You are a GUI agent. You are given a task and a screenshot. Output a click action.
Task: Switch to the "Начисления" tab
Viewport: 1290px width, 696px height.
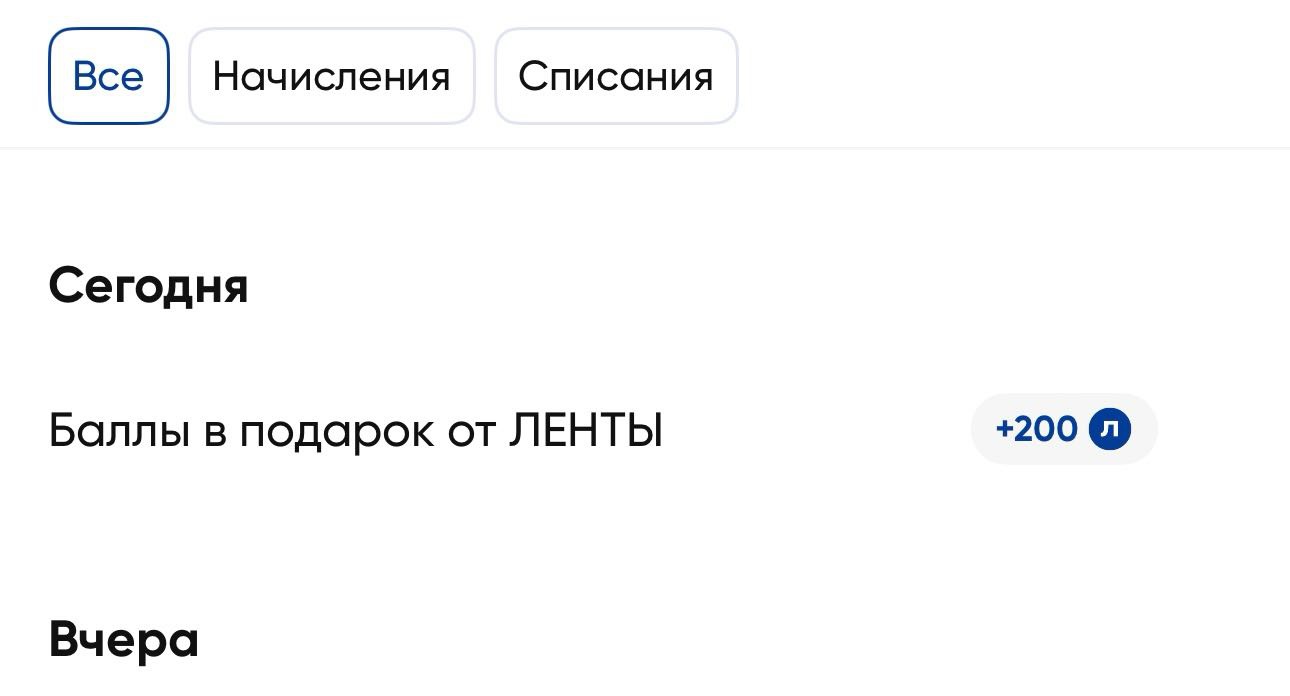pyautogui.click(x=331, y=76)
